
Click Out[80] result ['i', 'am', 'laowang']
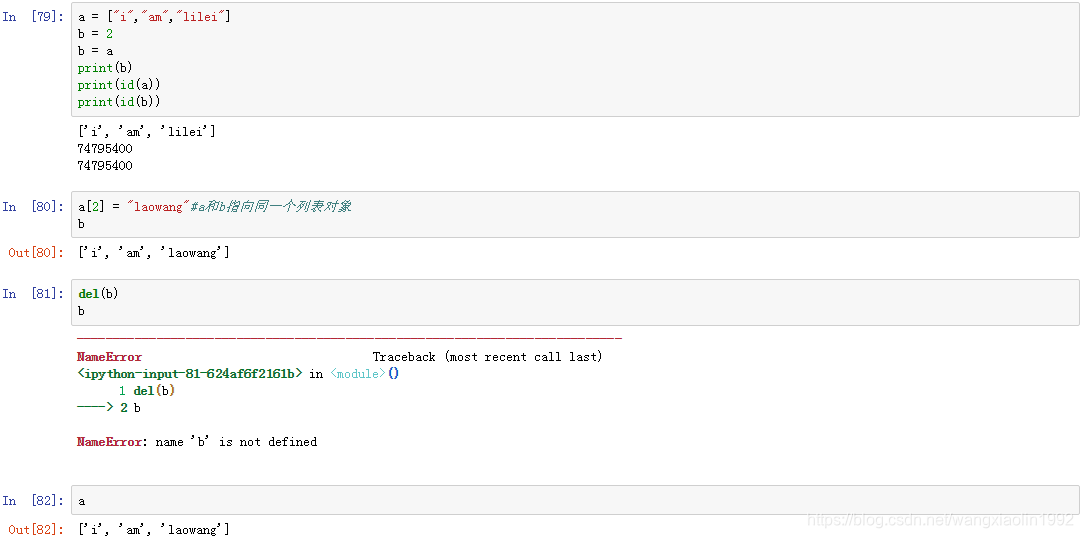153,253
